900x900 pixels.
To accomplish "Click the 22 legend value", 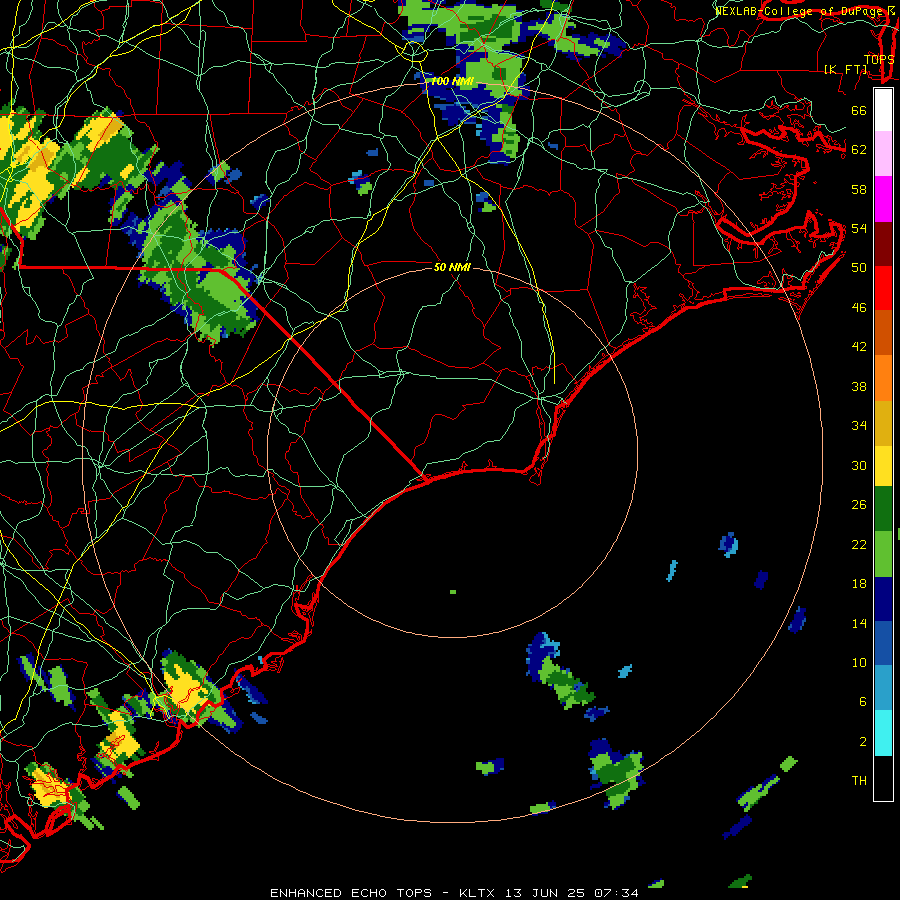I will click(859, 544).
